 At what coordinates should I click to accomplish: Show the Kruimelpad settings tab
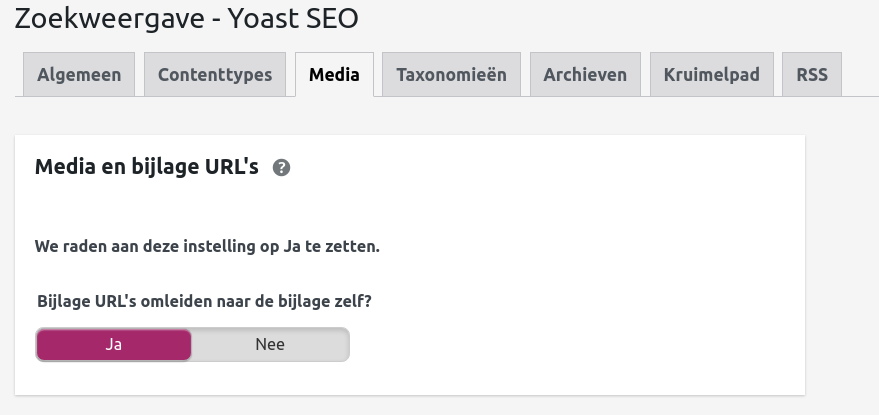pos(712,75)
